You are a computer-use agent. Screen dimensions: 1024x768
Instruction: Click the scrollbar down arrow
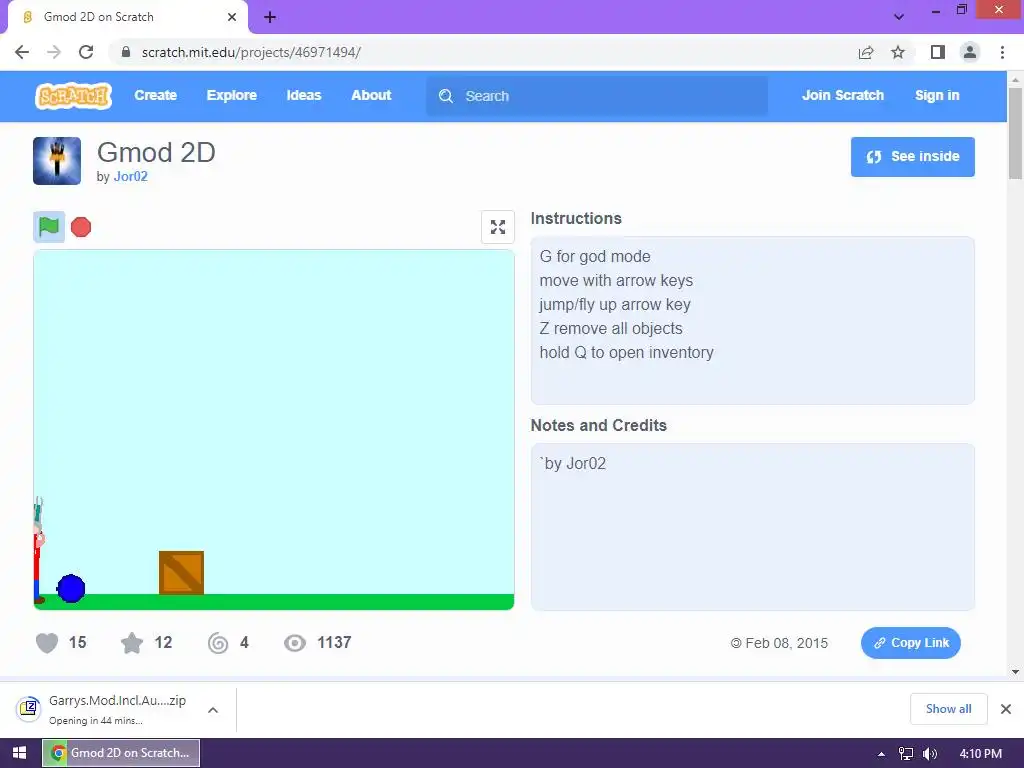point(1015,671)
